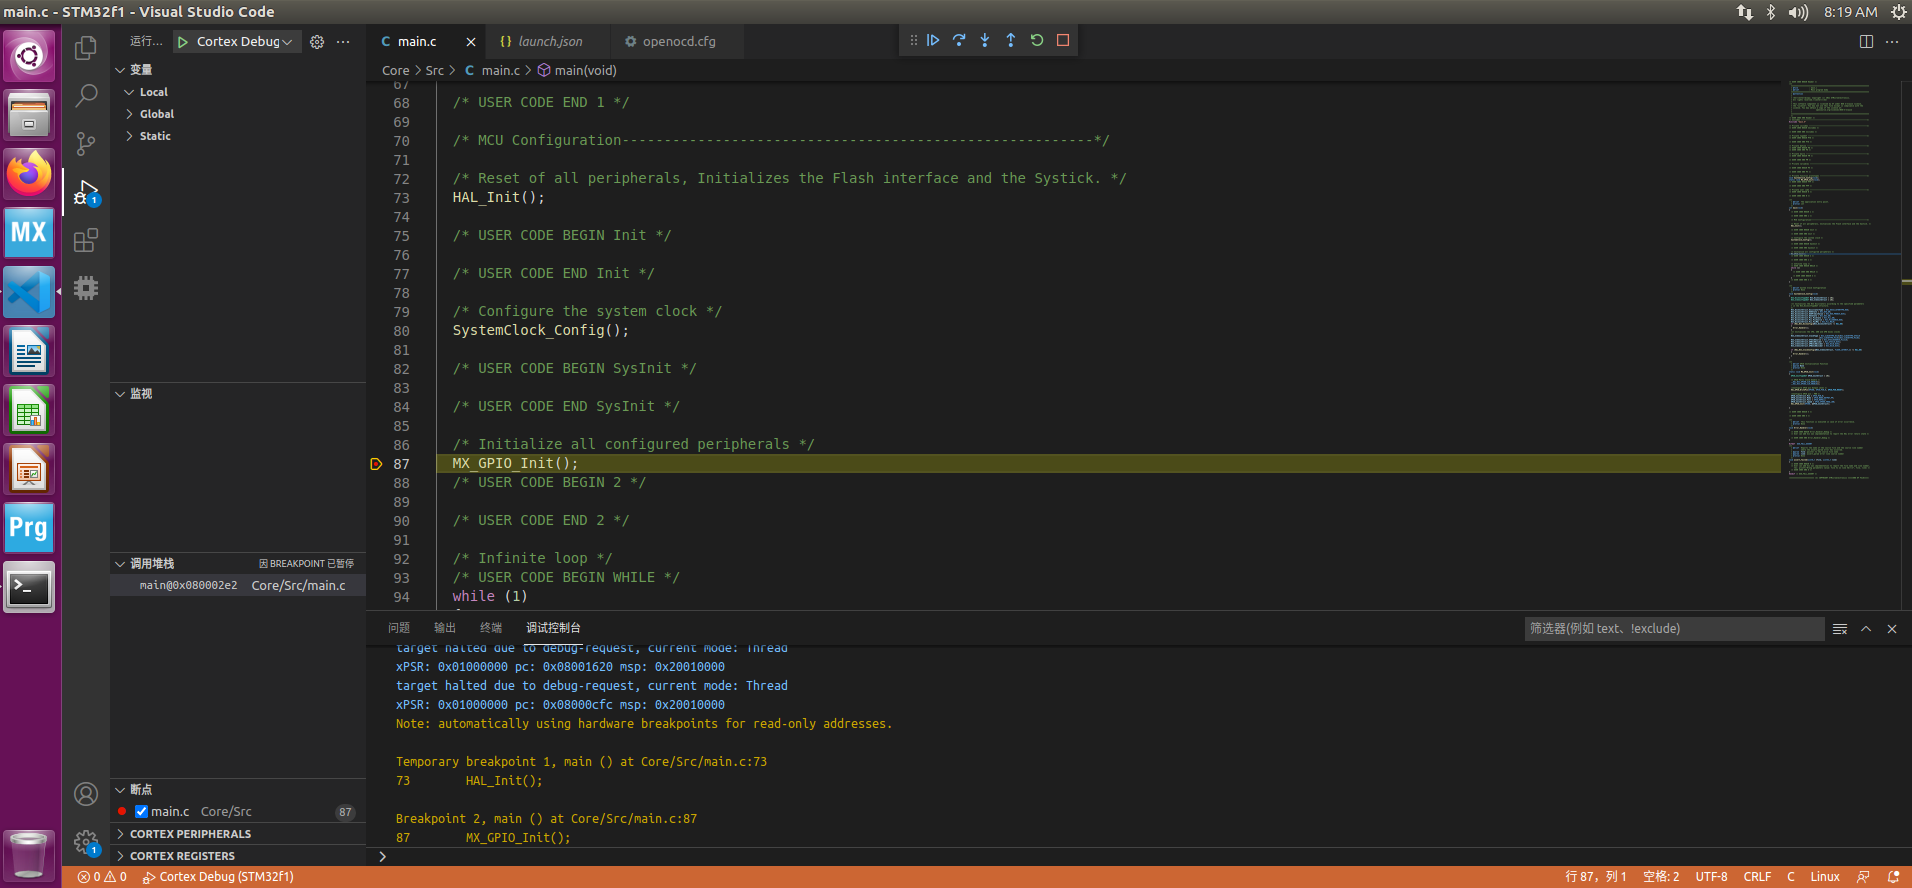Image resolution: width=1912 pixels, height=888 pixels.
Task: Close the main.c editor tab
Action: point(471,42)
